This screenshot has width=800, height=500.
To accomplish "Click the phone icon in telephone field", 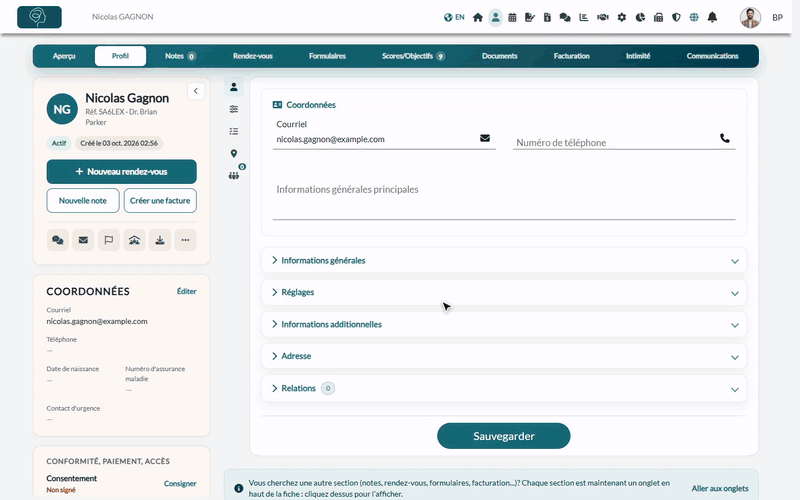I will click(724, 138).
